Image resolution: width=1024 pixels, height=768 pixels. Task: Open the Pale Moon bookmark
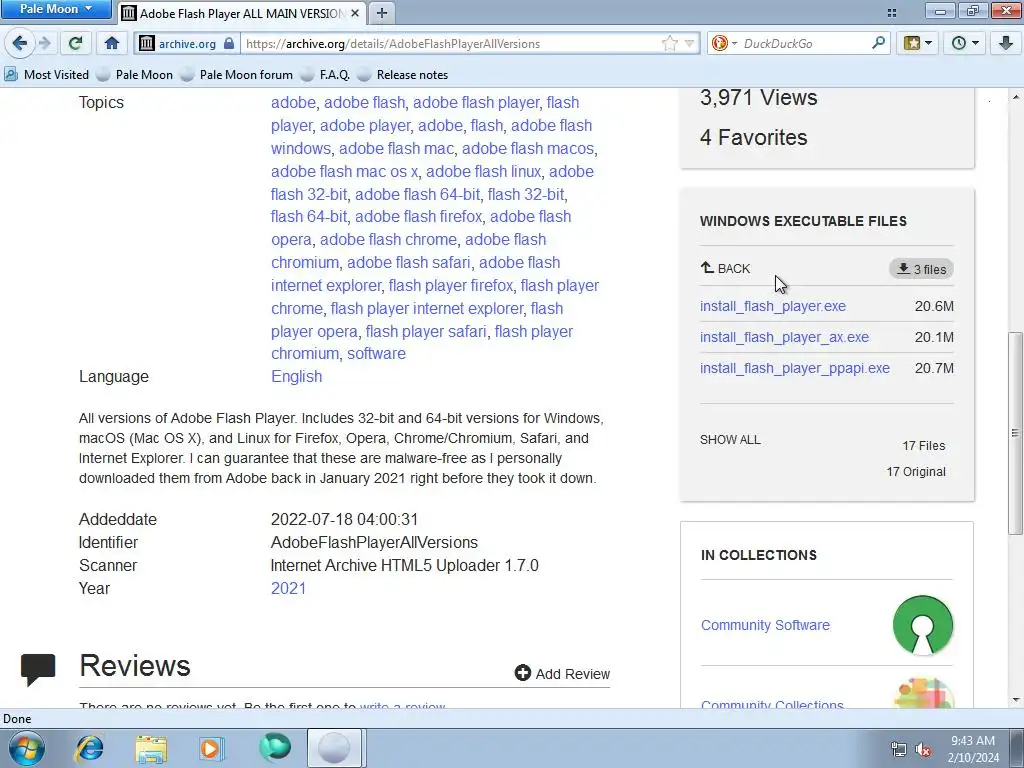point(136,74)
